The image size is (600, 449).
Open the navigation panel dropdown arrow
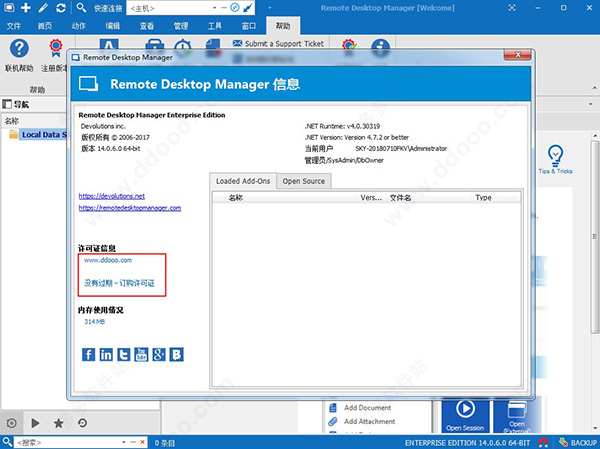[x=591, y=104]
